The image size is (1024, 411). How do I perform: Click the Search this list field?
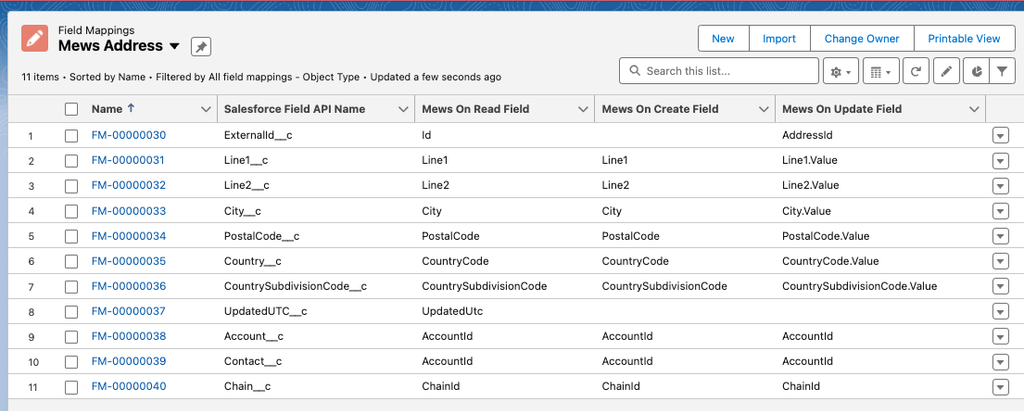pos(719,71)
